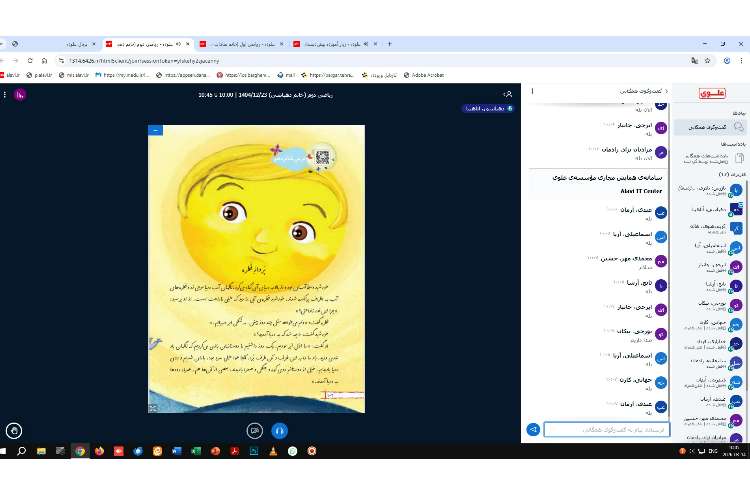Open the Chrome profile icon
Image resolution: width=750 pixels, height=480 pixels.
[727, 61]
